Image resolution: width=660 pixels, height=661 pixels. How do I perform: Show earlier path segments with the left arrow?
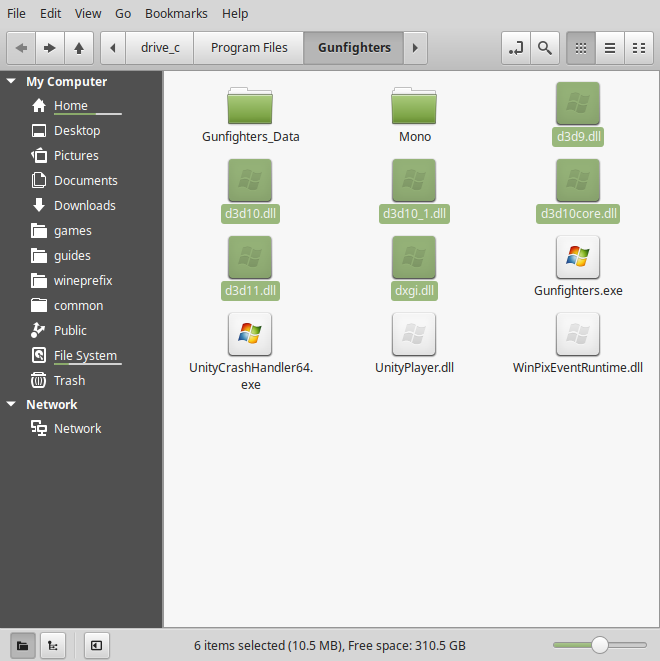coord(113,48)
